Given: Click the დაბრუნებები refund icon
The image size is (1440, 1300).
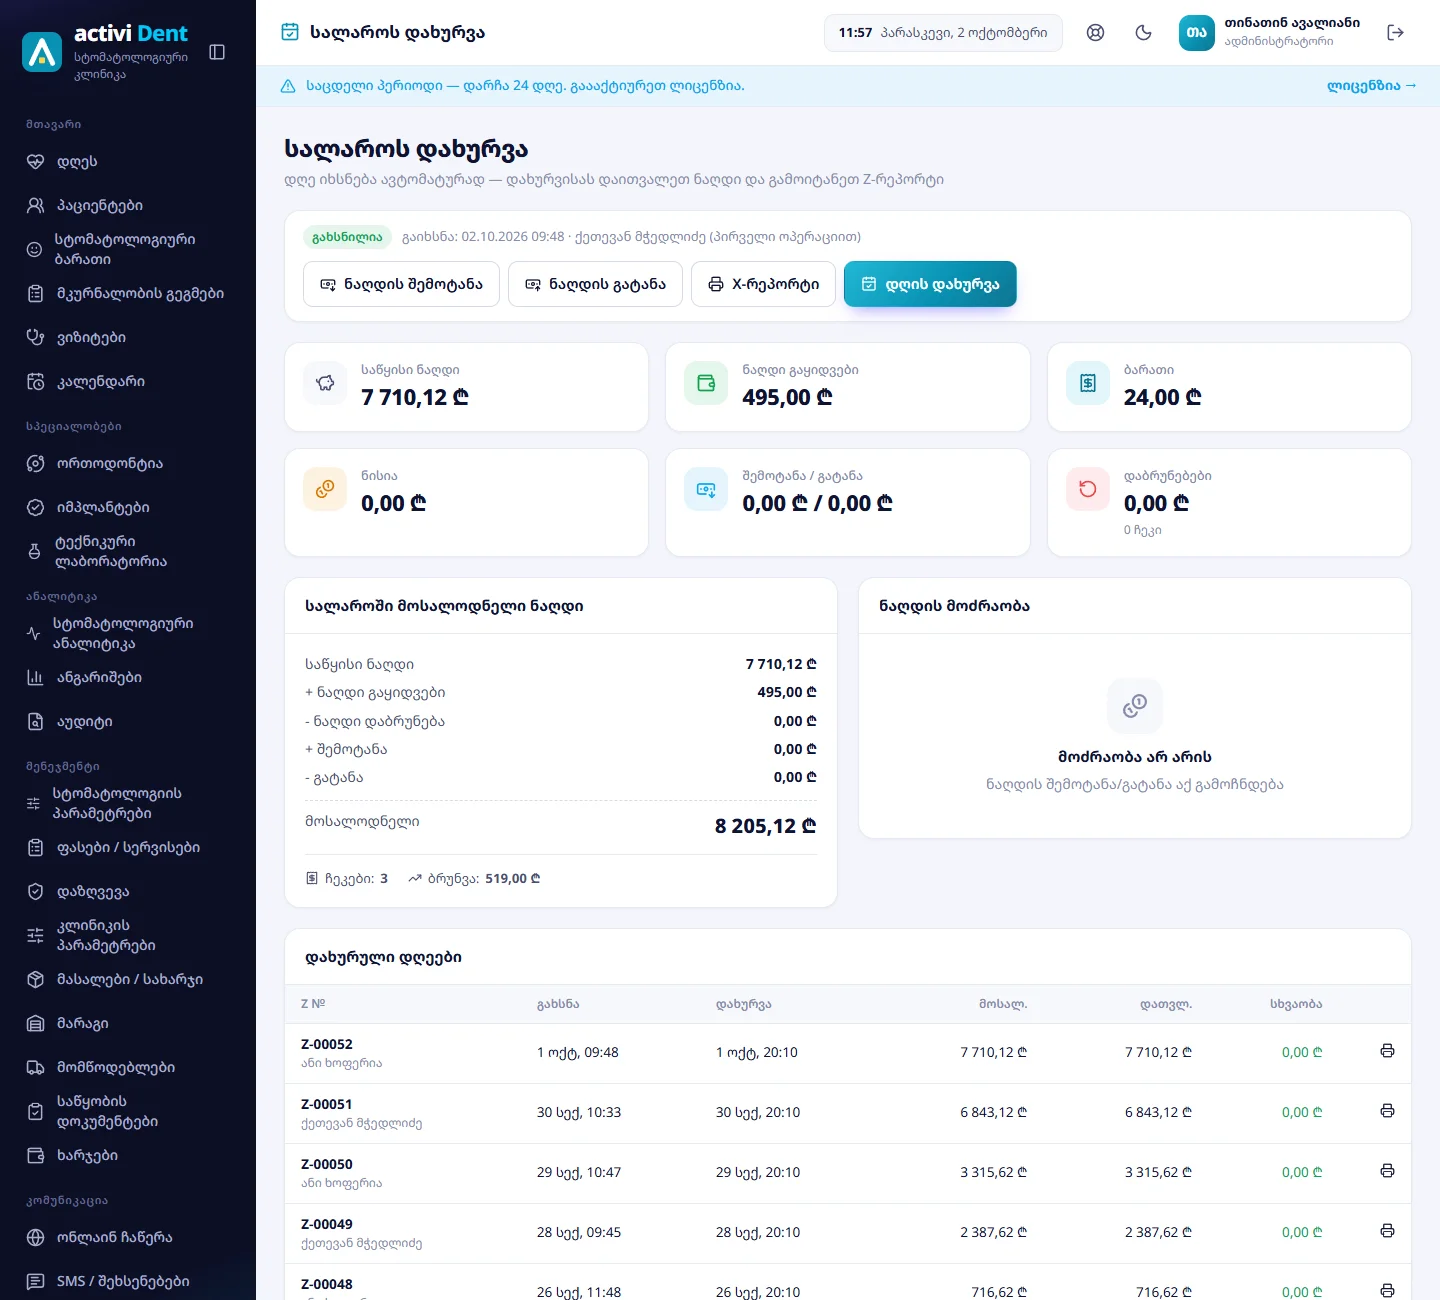Looking at the screenshot, I should pyautogui.click(x=1088, y=489).
